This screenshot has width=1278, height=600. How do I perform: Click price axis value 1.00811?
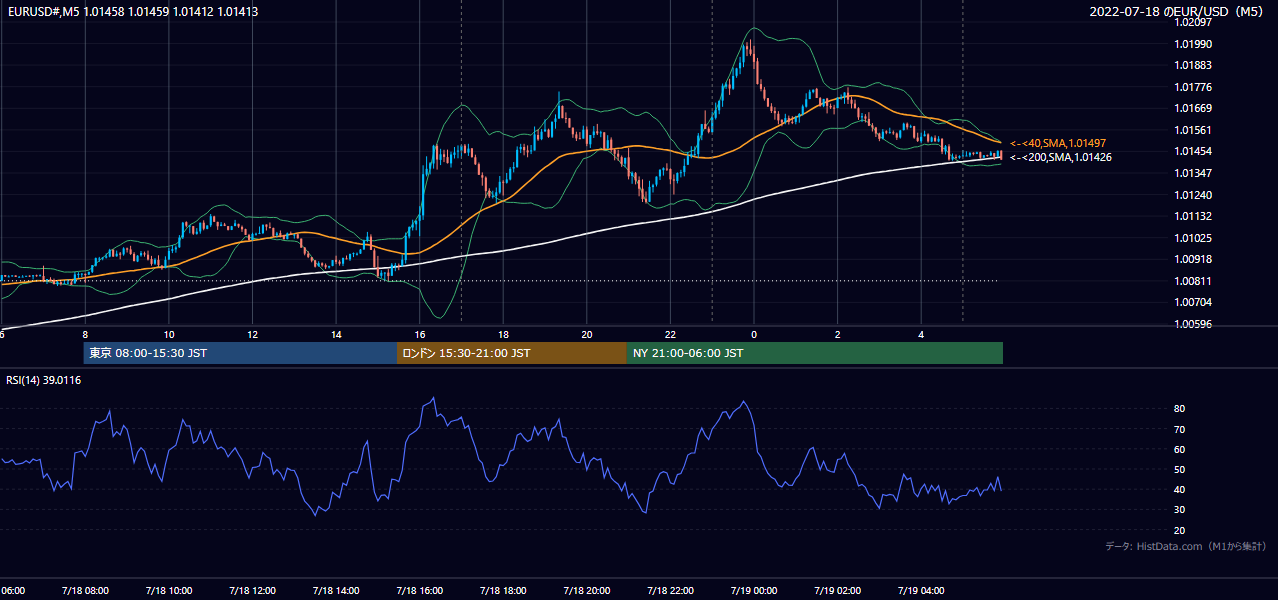coord(1194,281)
